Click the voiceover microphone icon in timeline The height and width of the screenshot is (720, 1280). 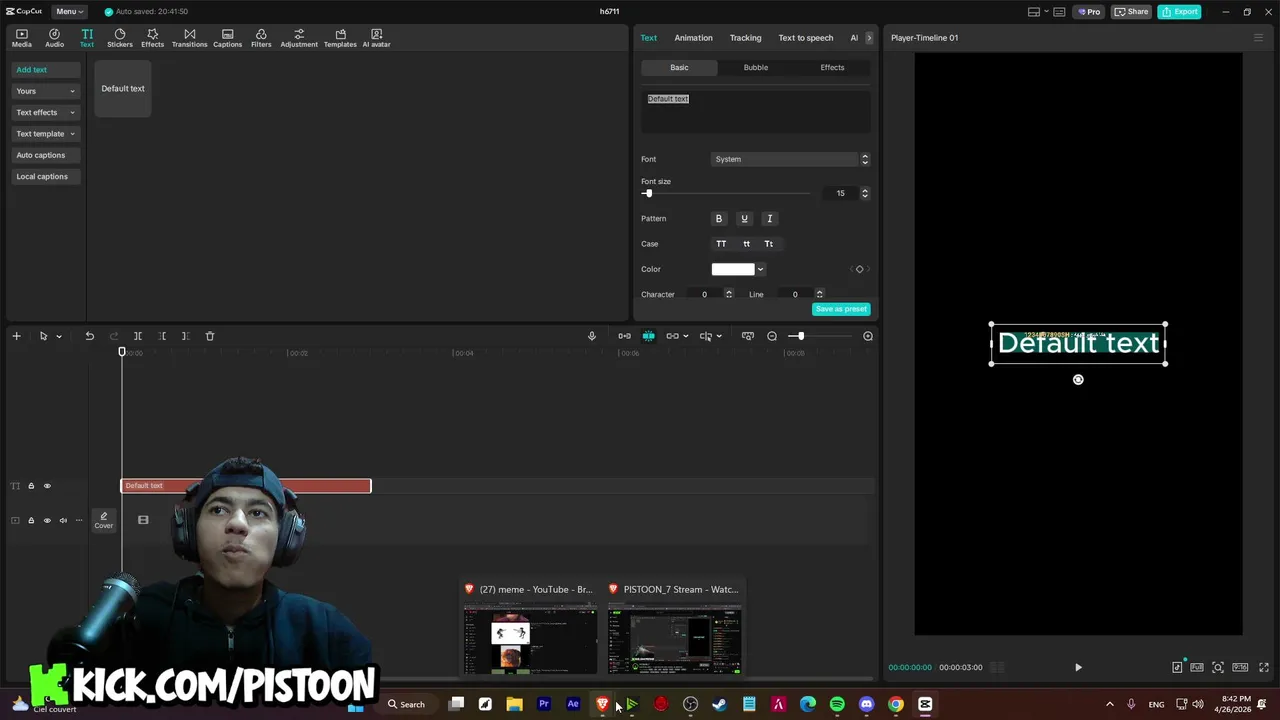click(x=592, y=336)
